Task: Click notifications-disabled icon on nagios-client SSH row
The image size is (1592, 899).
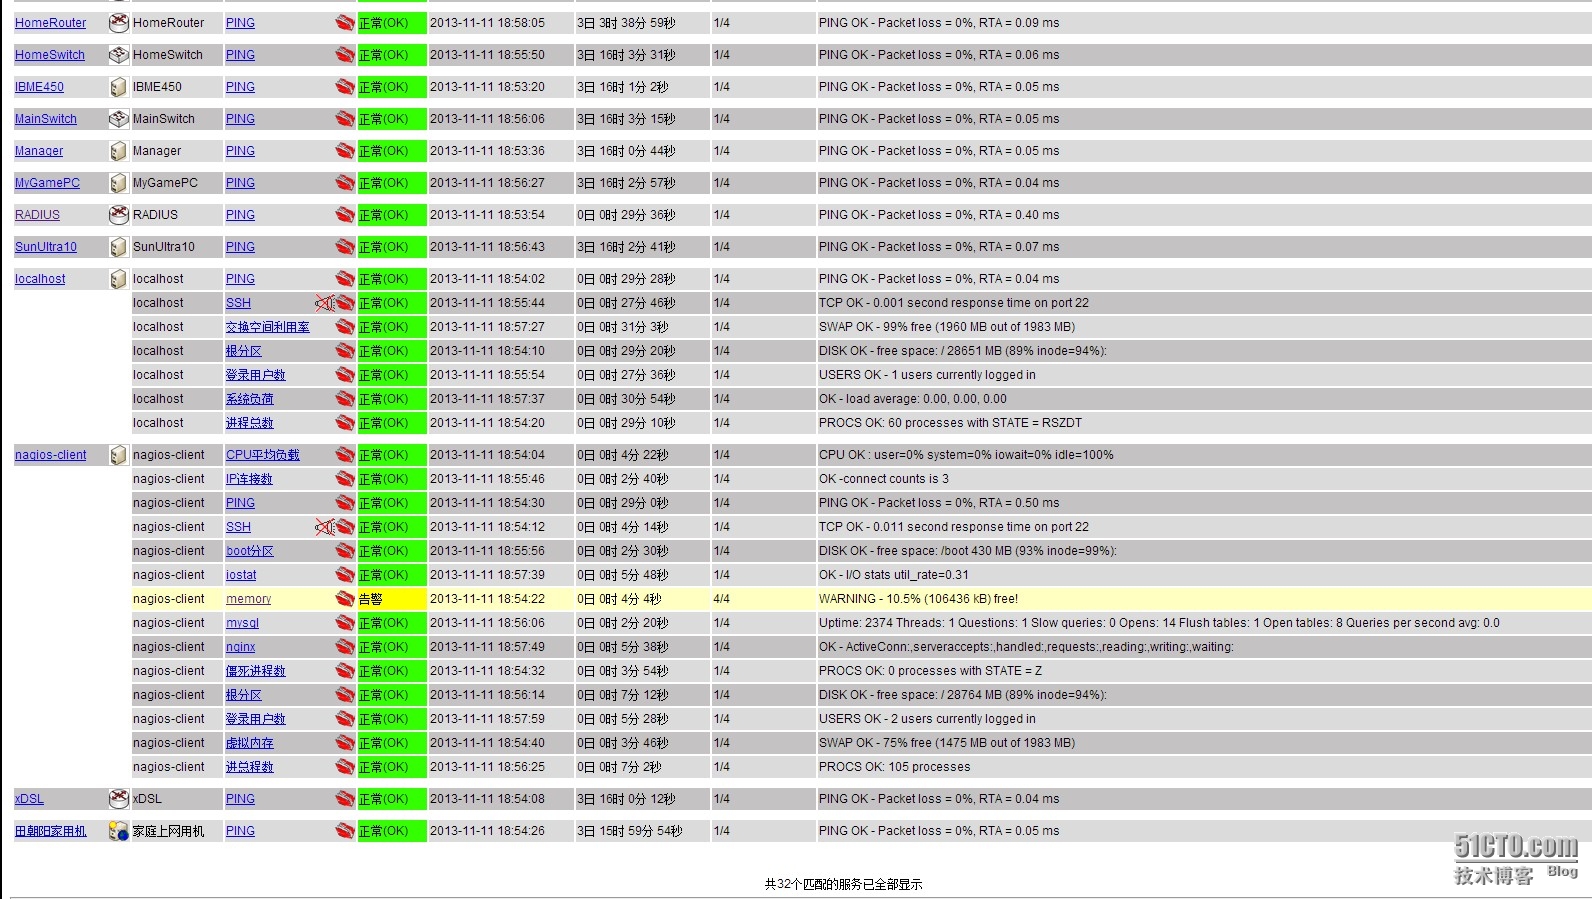Action: [324, 526]
